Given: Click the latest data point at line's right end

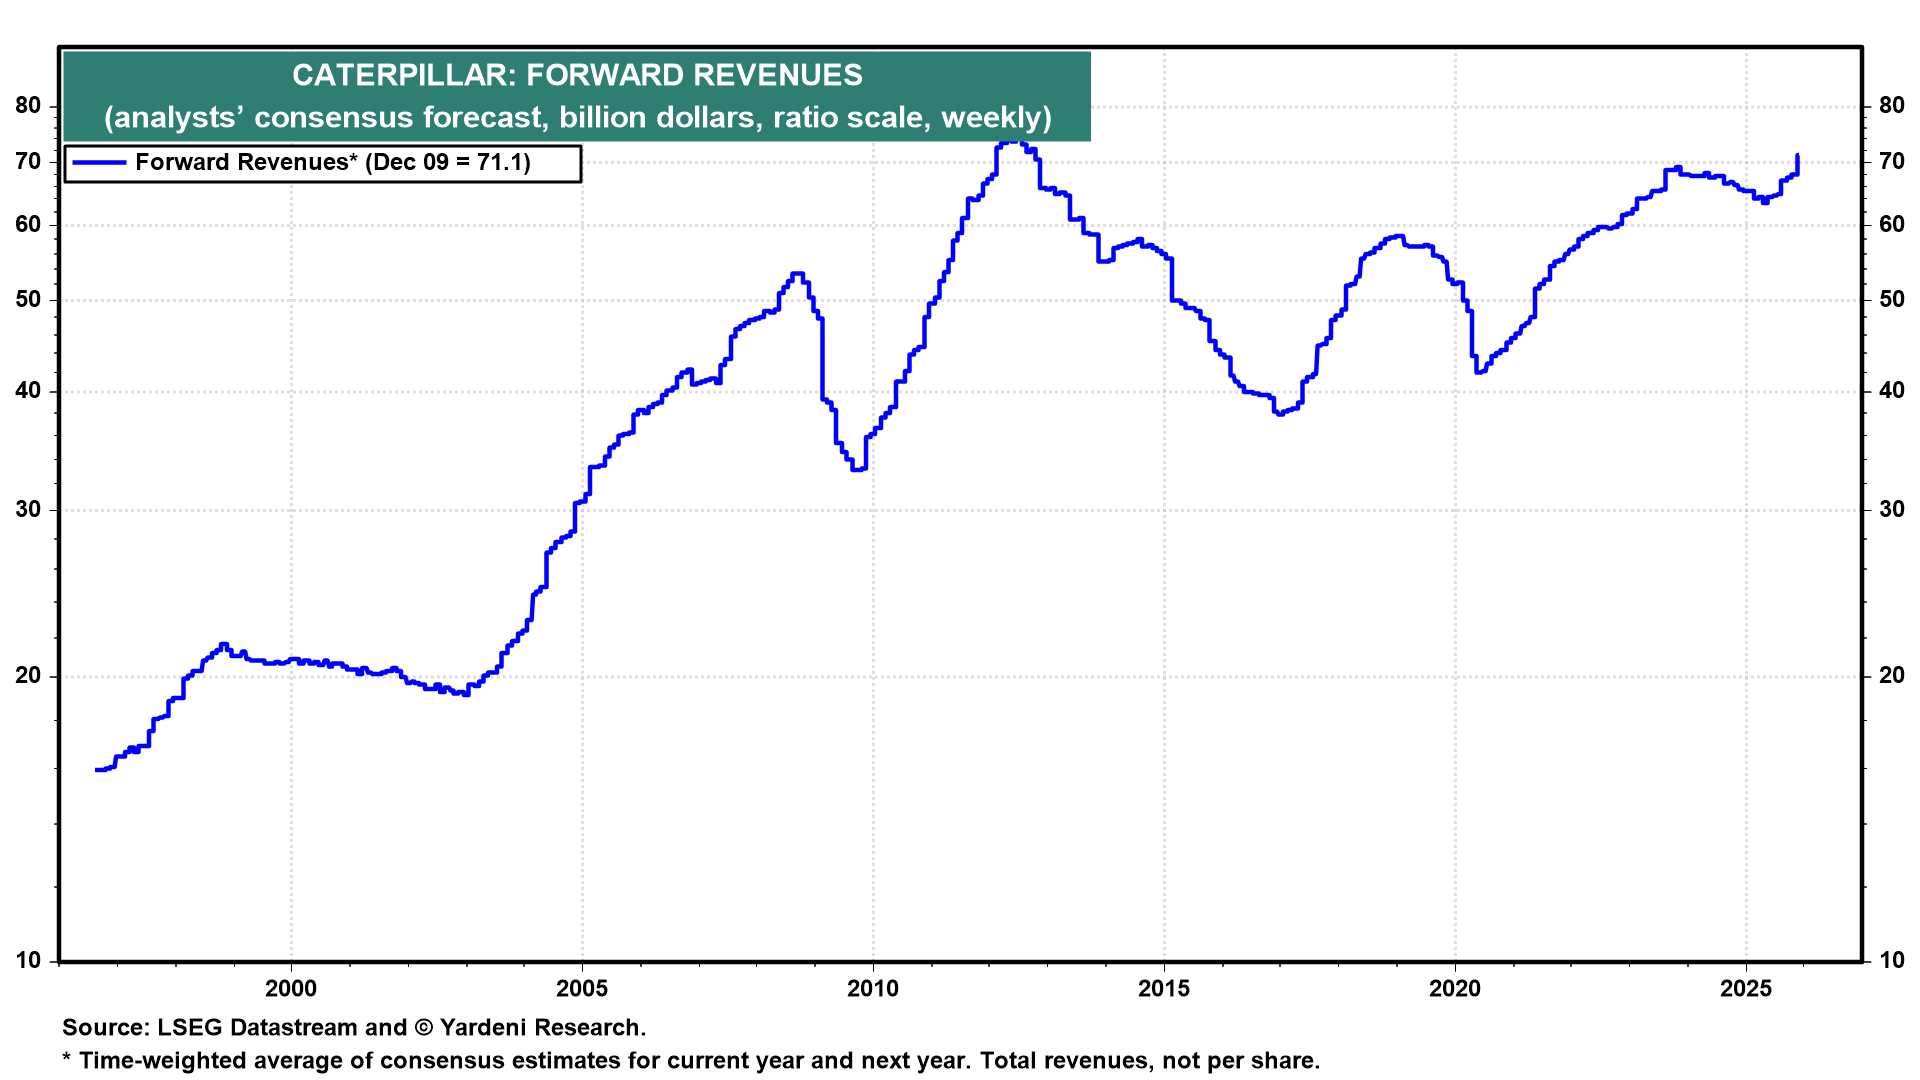Looking at the screenshot, I should tap(1797, 156).
